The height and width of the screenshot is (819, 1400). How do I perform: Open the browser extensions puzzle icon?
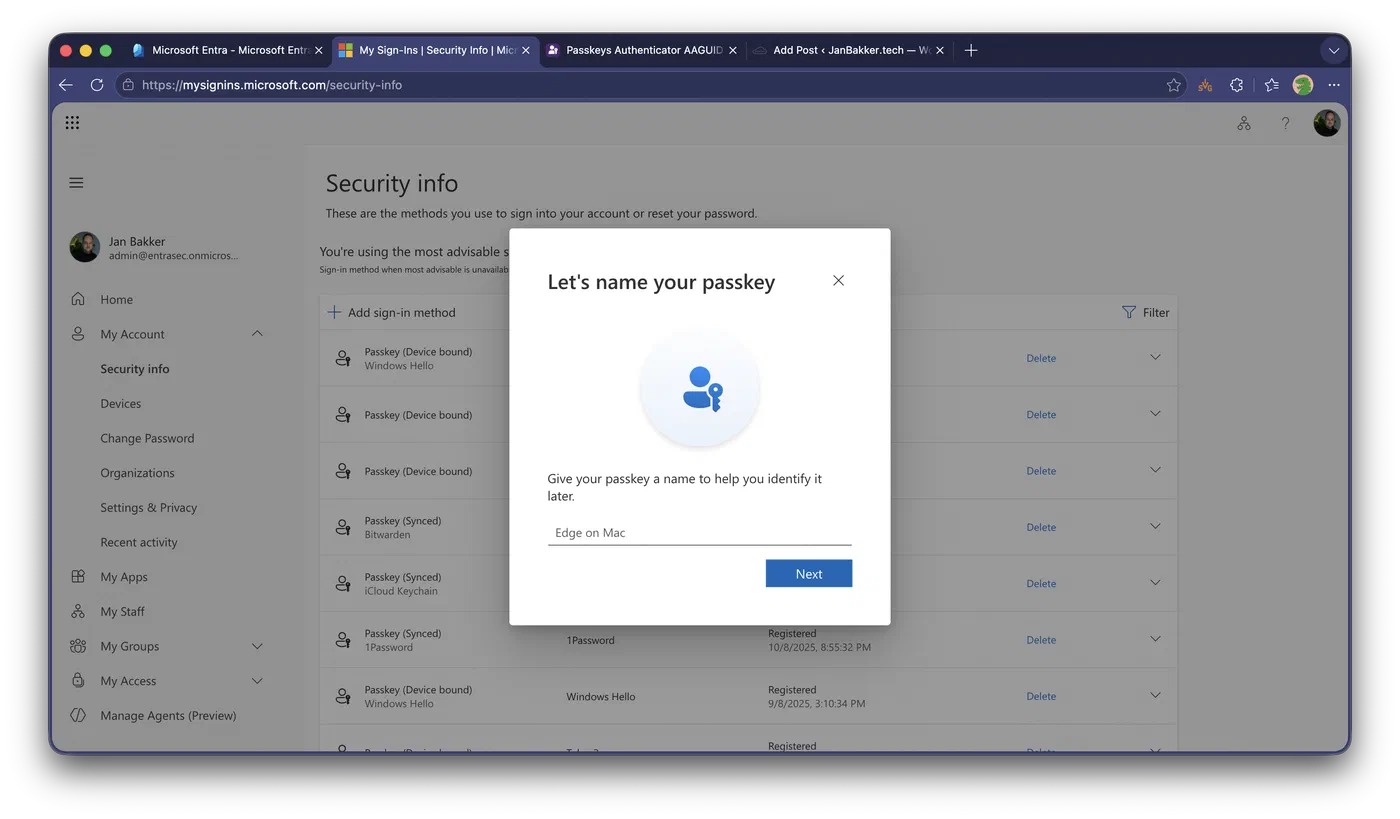(x=1237, y=85)
